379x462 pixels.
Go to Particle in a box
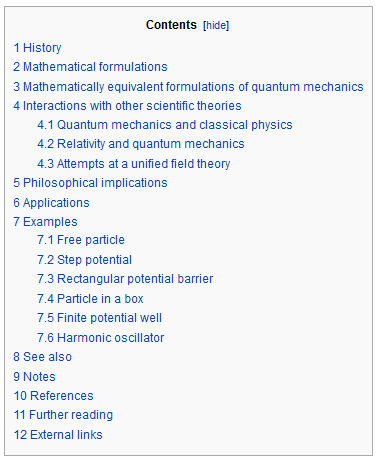[90, 299]
